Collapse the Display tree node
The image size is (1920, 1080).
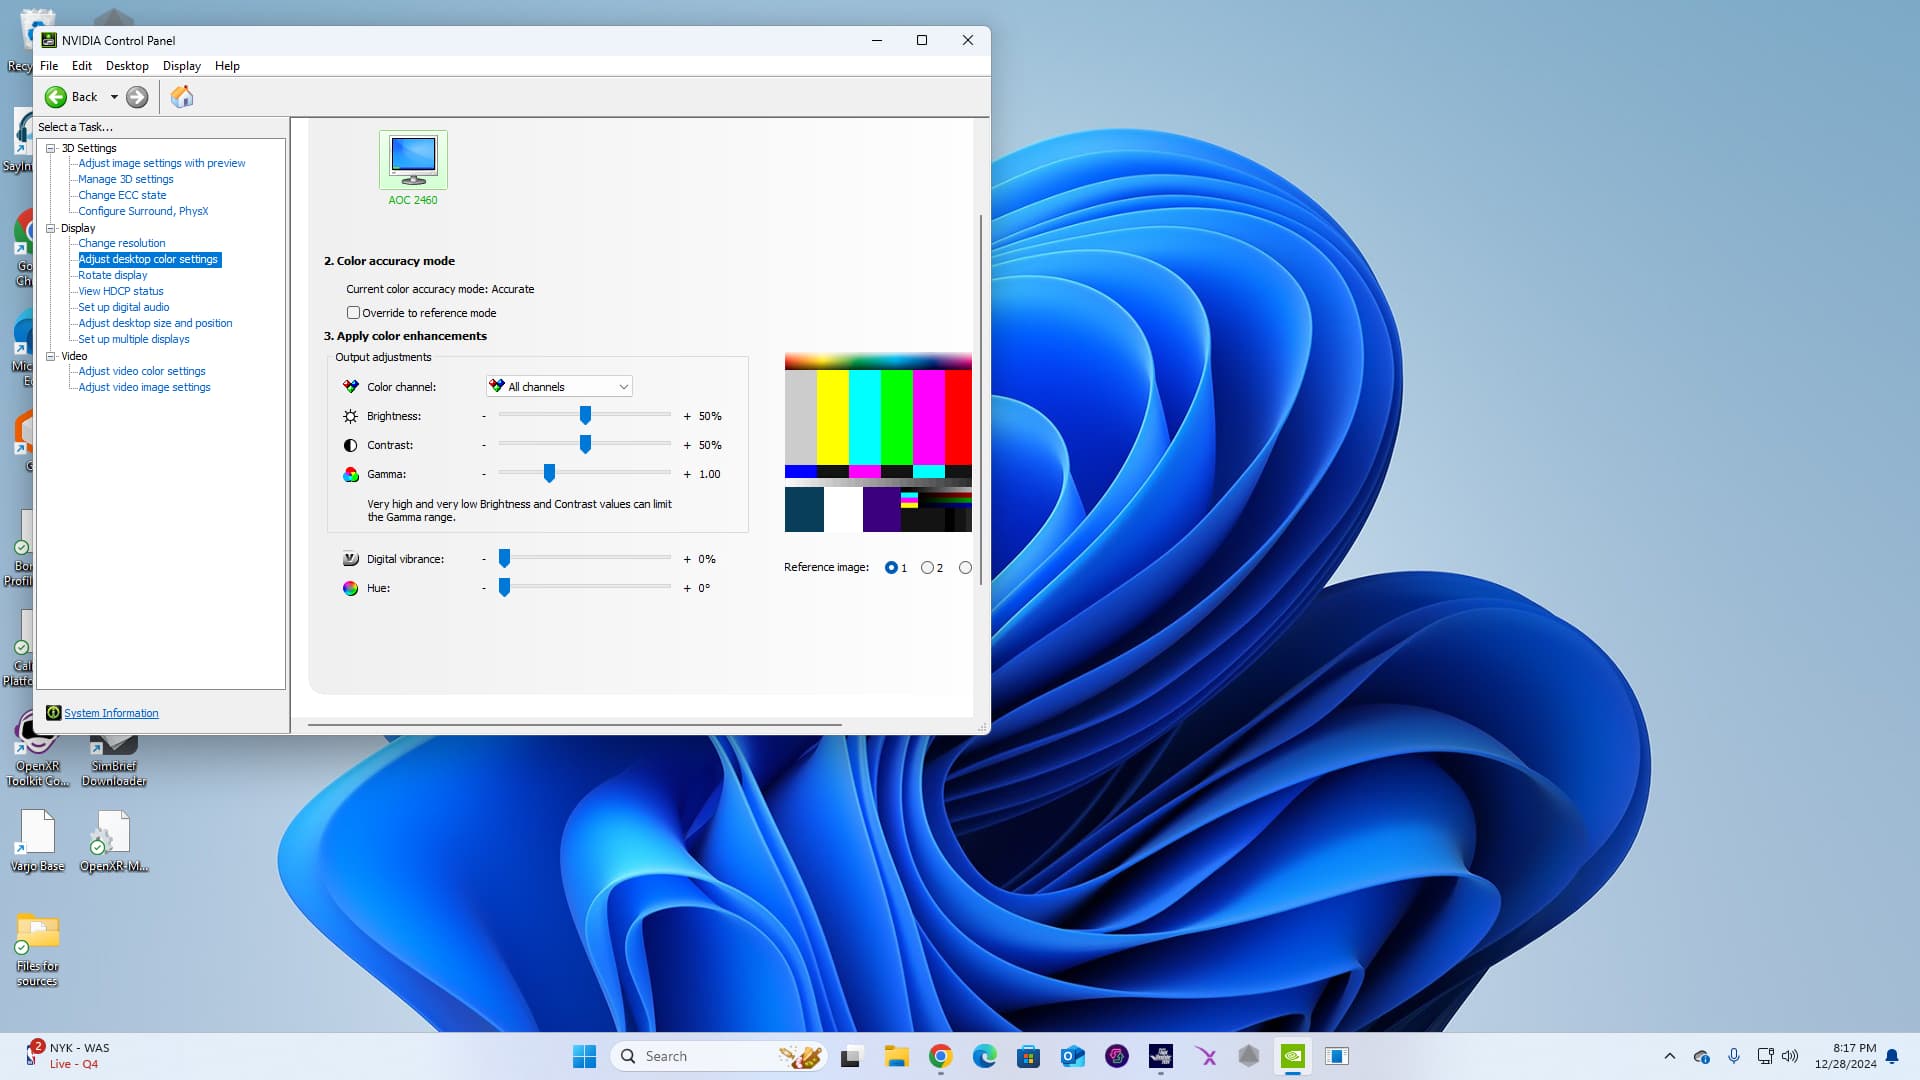51,228
